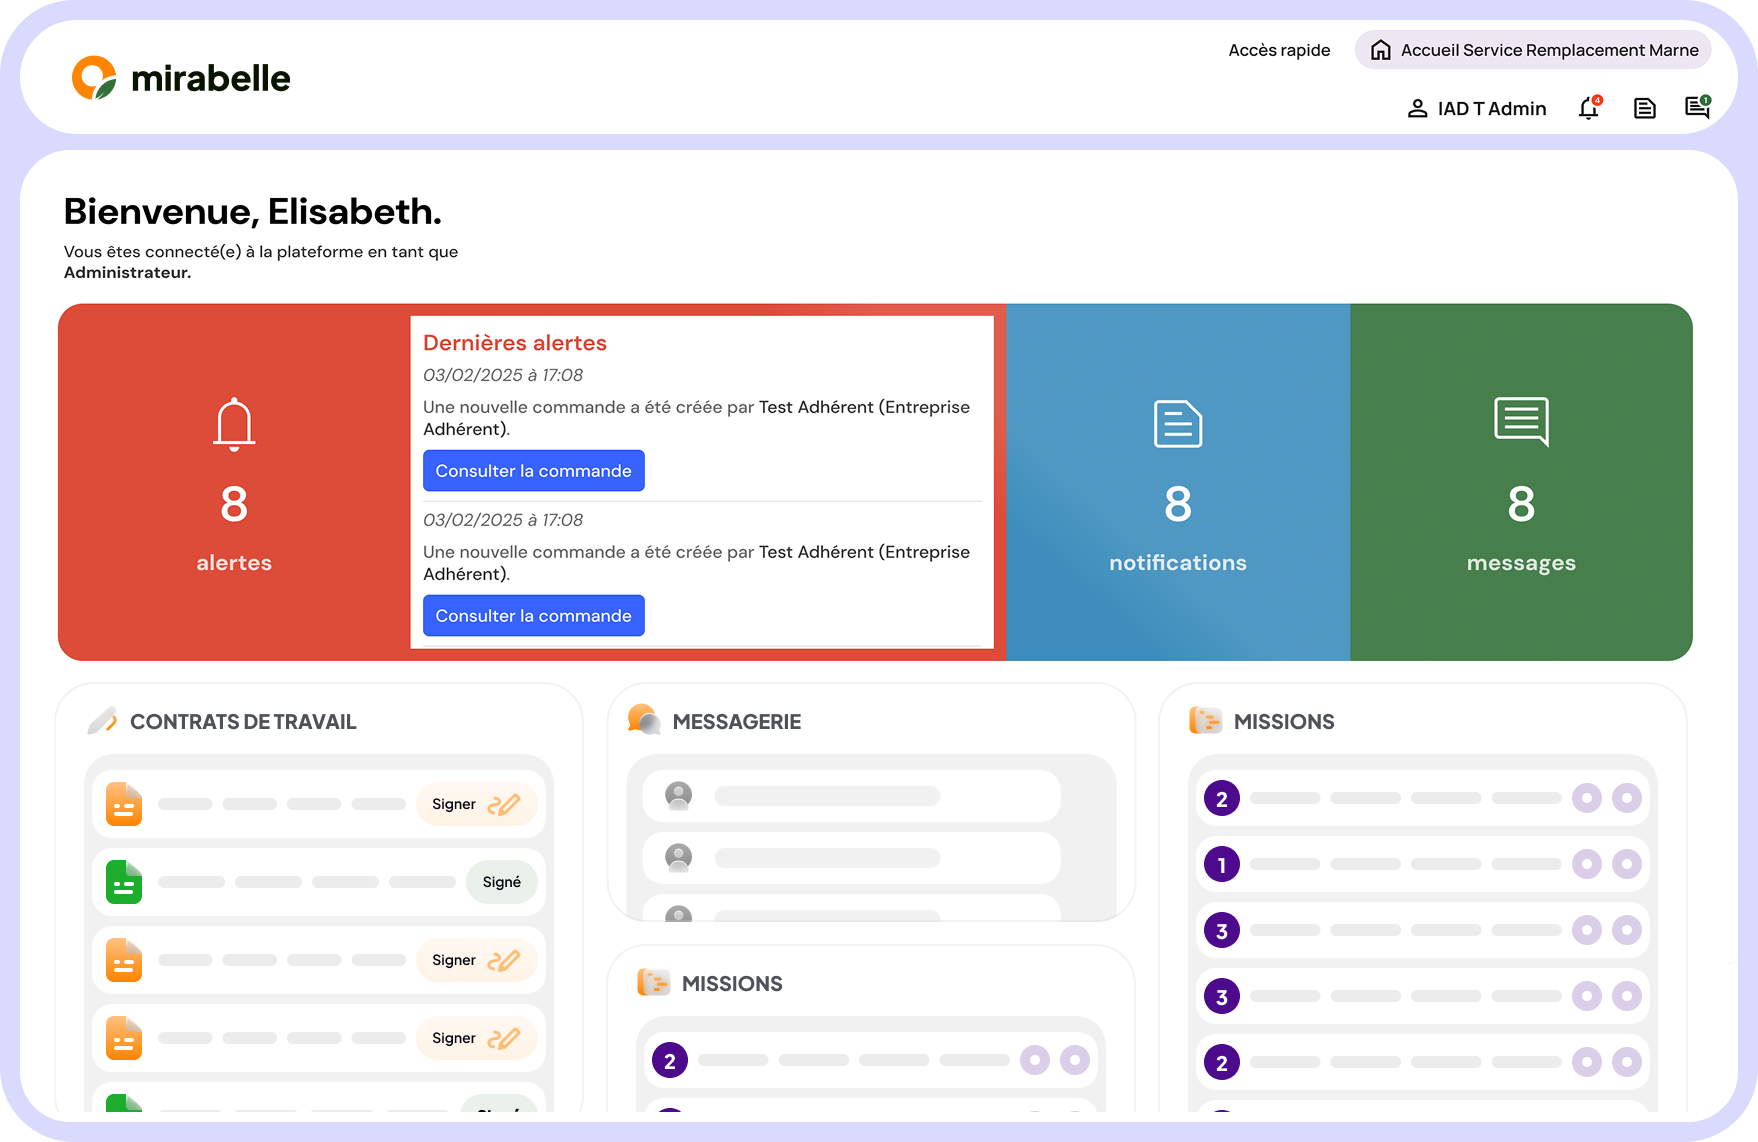Click the IAD T Admin user profile

click(x=1477, y=109)
